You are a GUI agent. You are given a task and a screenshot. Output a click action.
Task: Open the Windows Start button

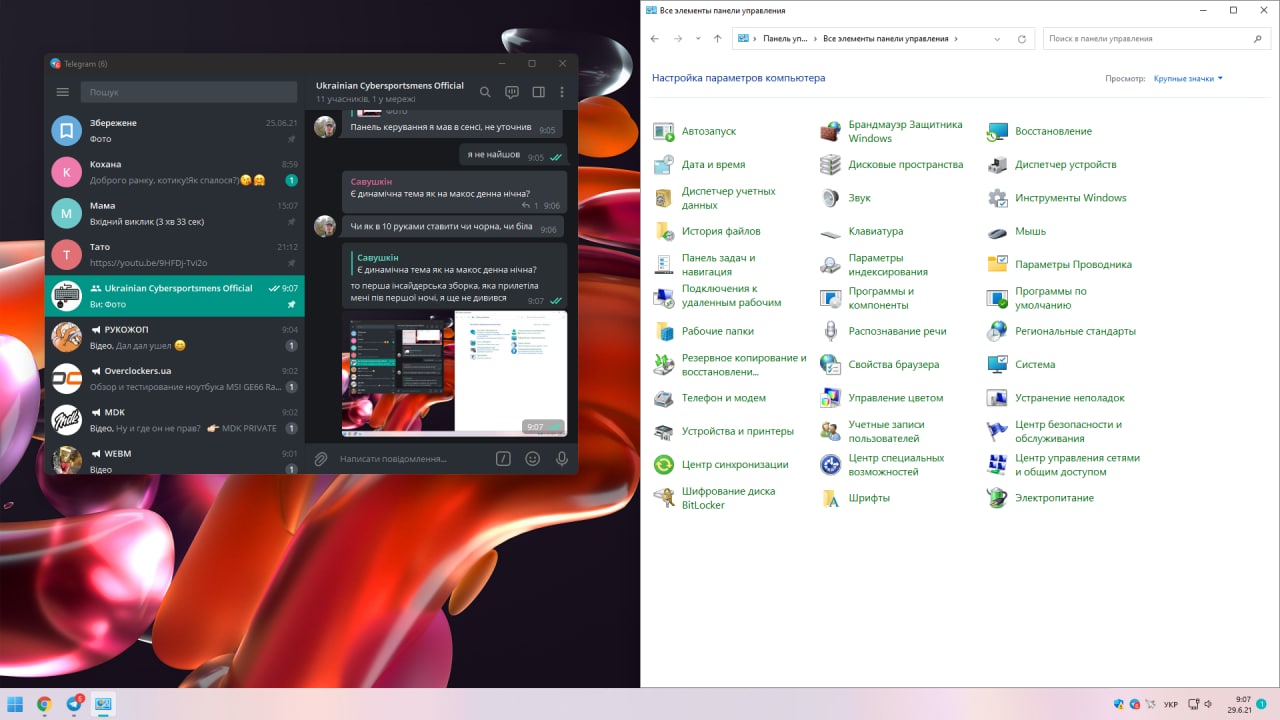(x=16, y=704)
